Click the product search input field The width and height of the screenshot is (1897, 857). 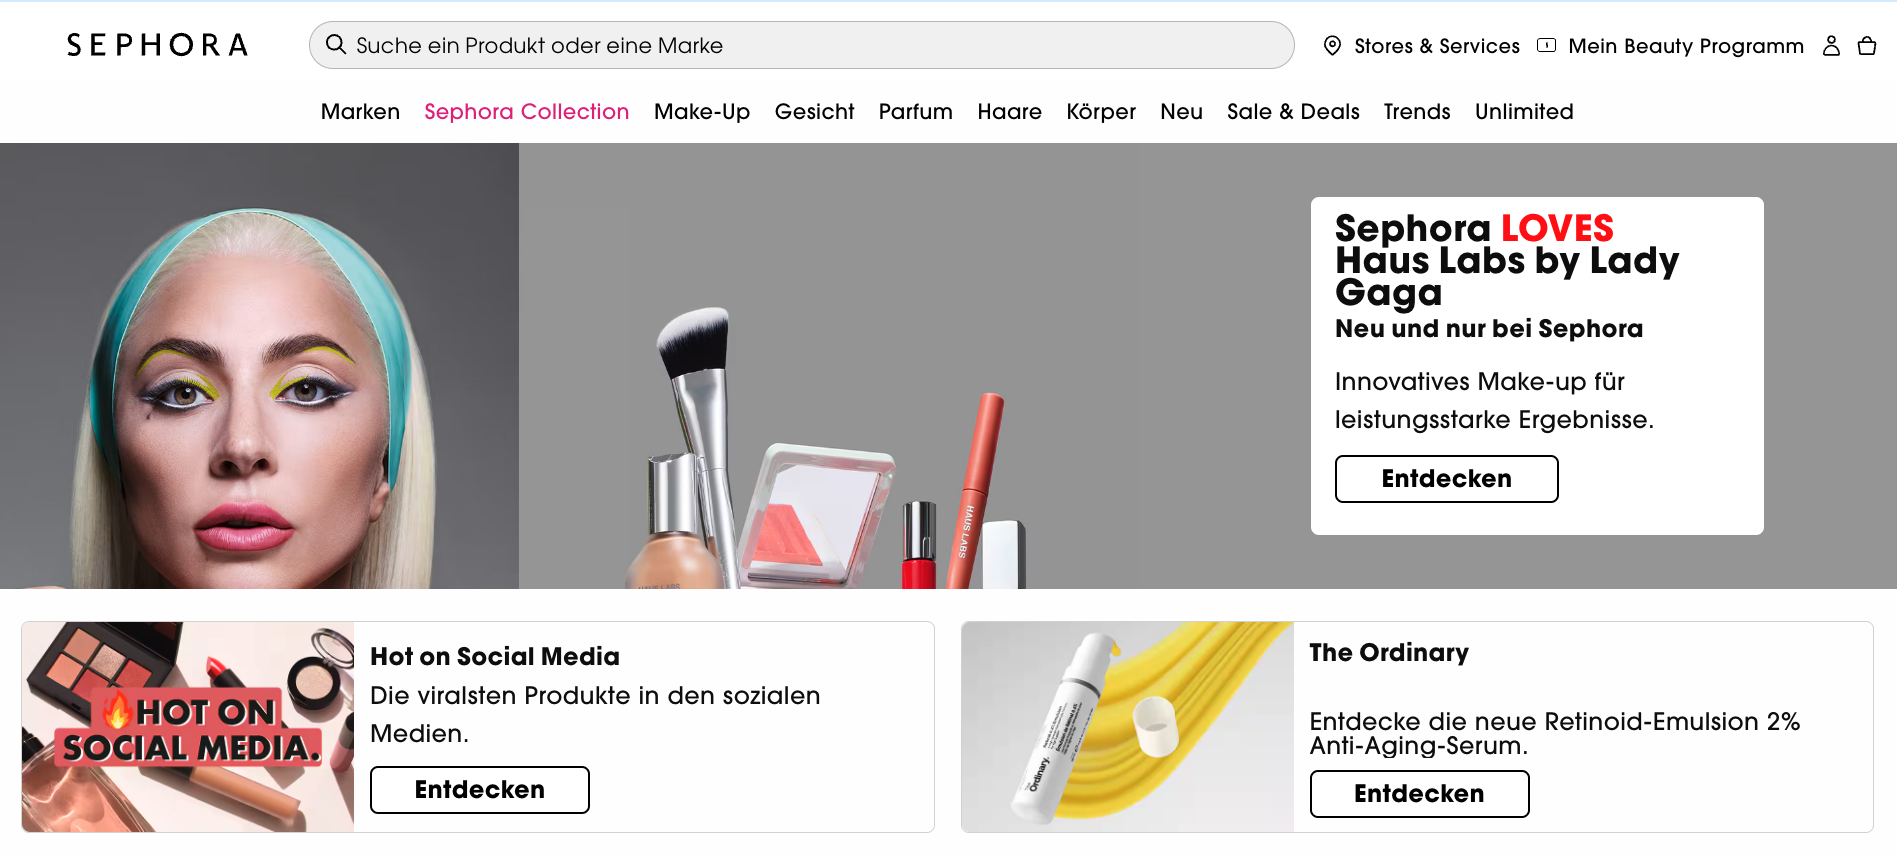click(800, 44)
